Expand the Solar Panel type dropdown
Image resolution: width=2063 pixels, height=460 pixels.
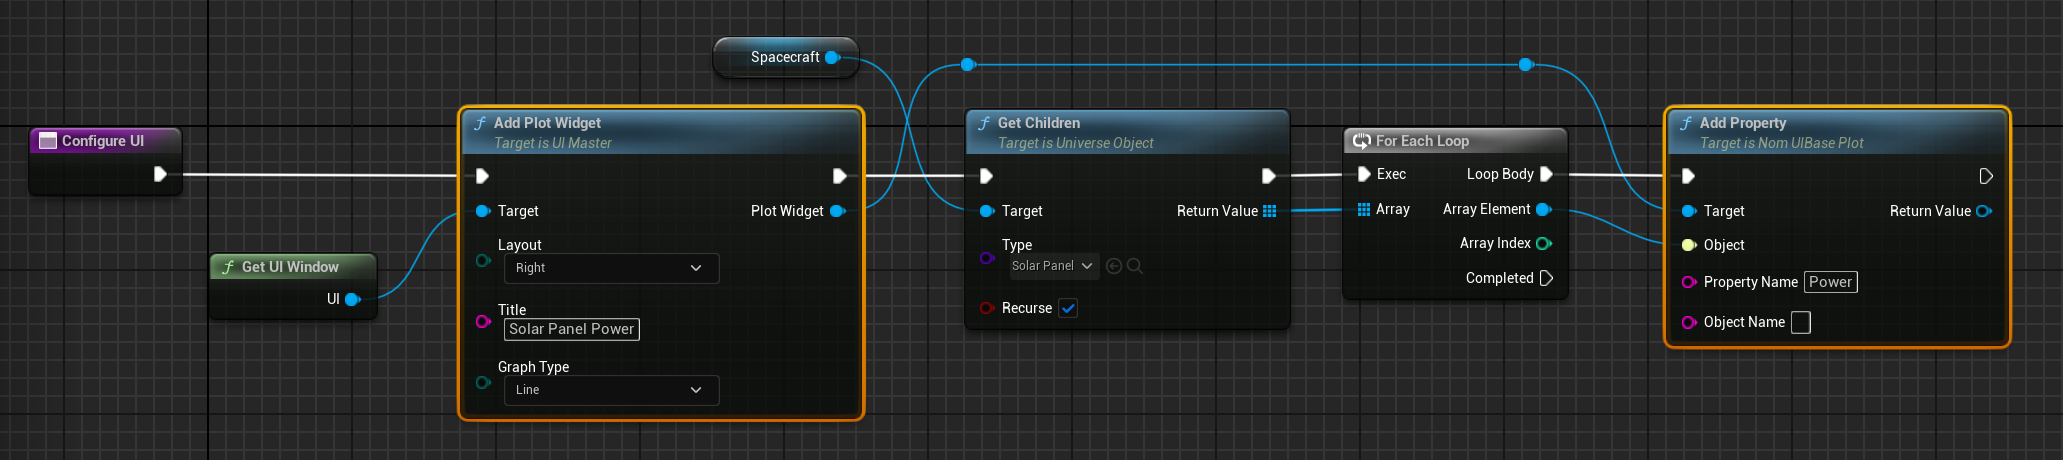point(1052,266)
